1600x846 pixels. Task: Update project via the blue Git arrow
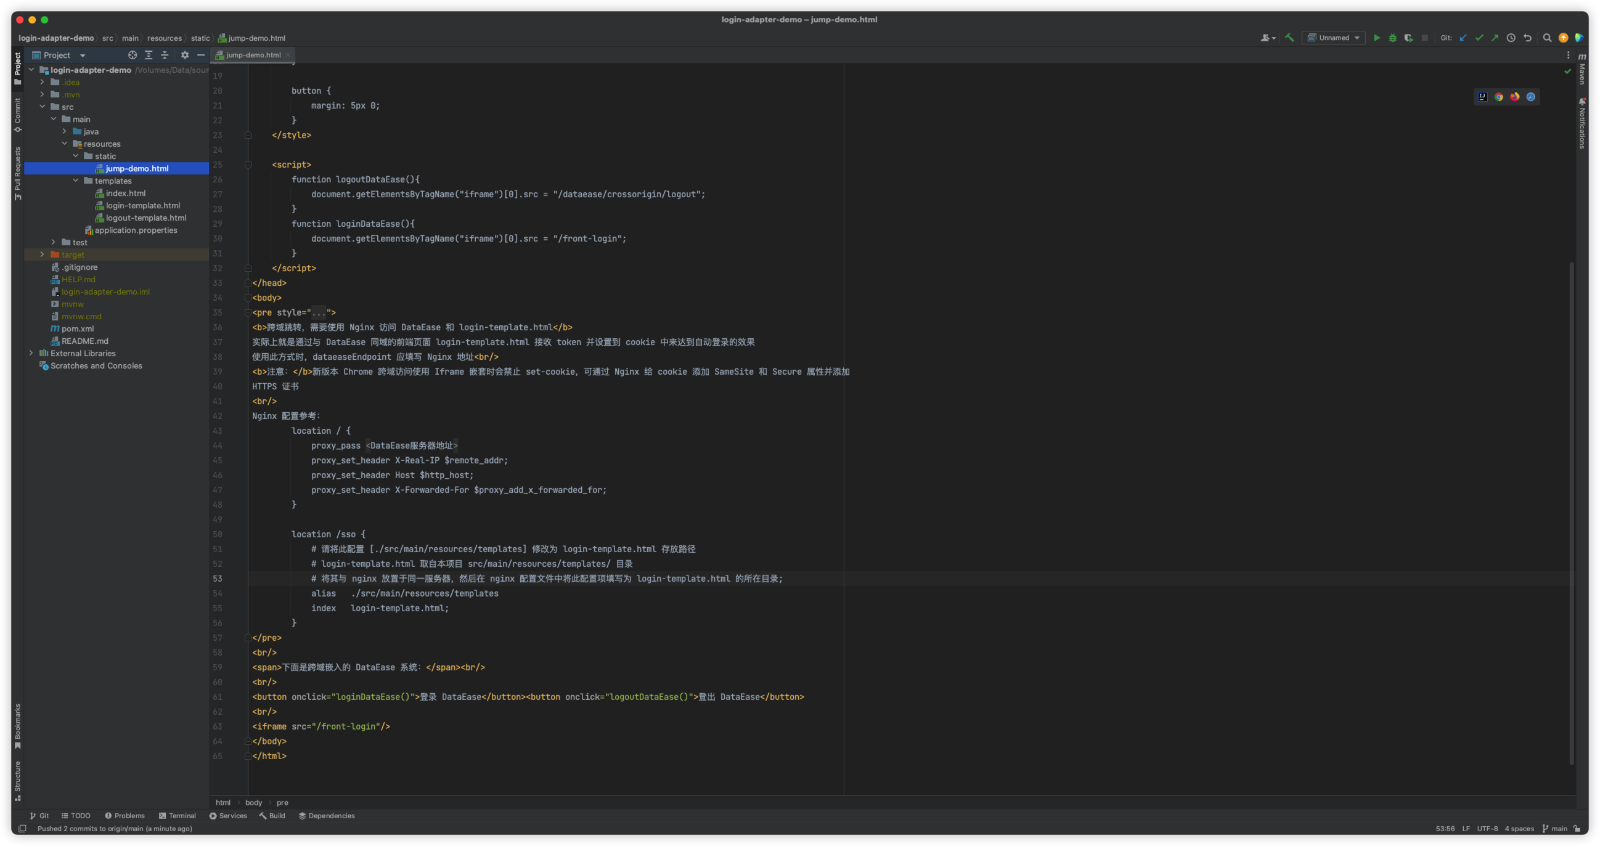(1463, 38)
